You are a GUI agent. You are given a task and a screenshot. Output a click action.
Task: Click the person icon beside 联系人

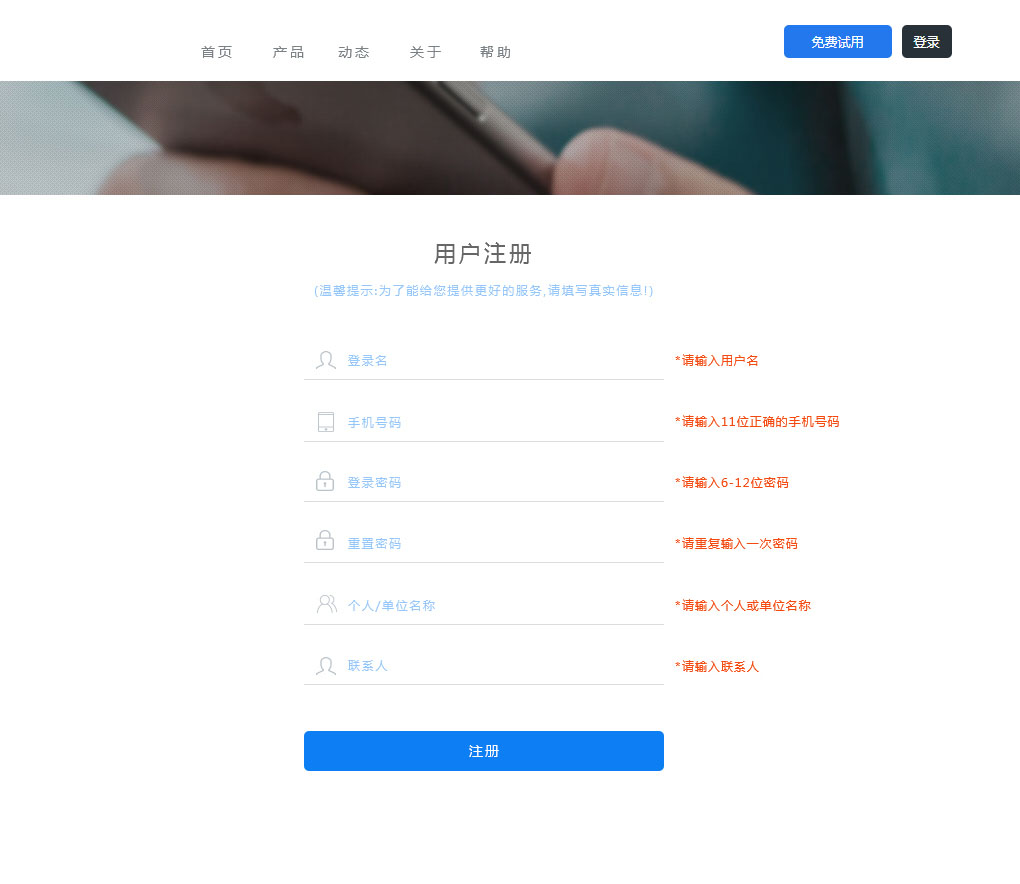tap(326, 665)
